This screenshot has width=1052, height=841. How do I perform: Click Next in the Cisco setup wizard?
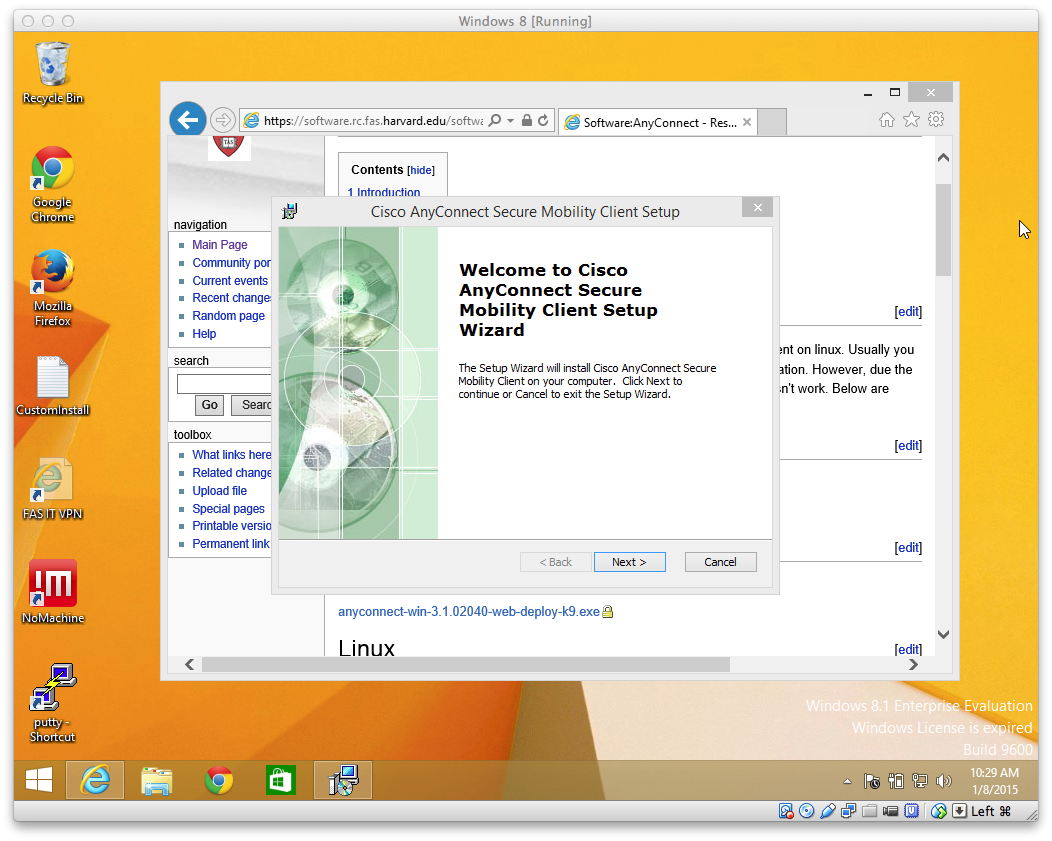pyautogui.click(x=629, y=562)
